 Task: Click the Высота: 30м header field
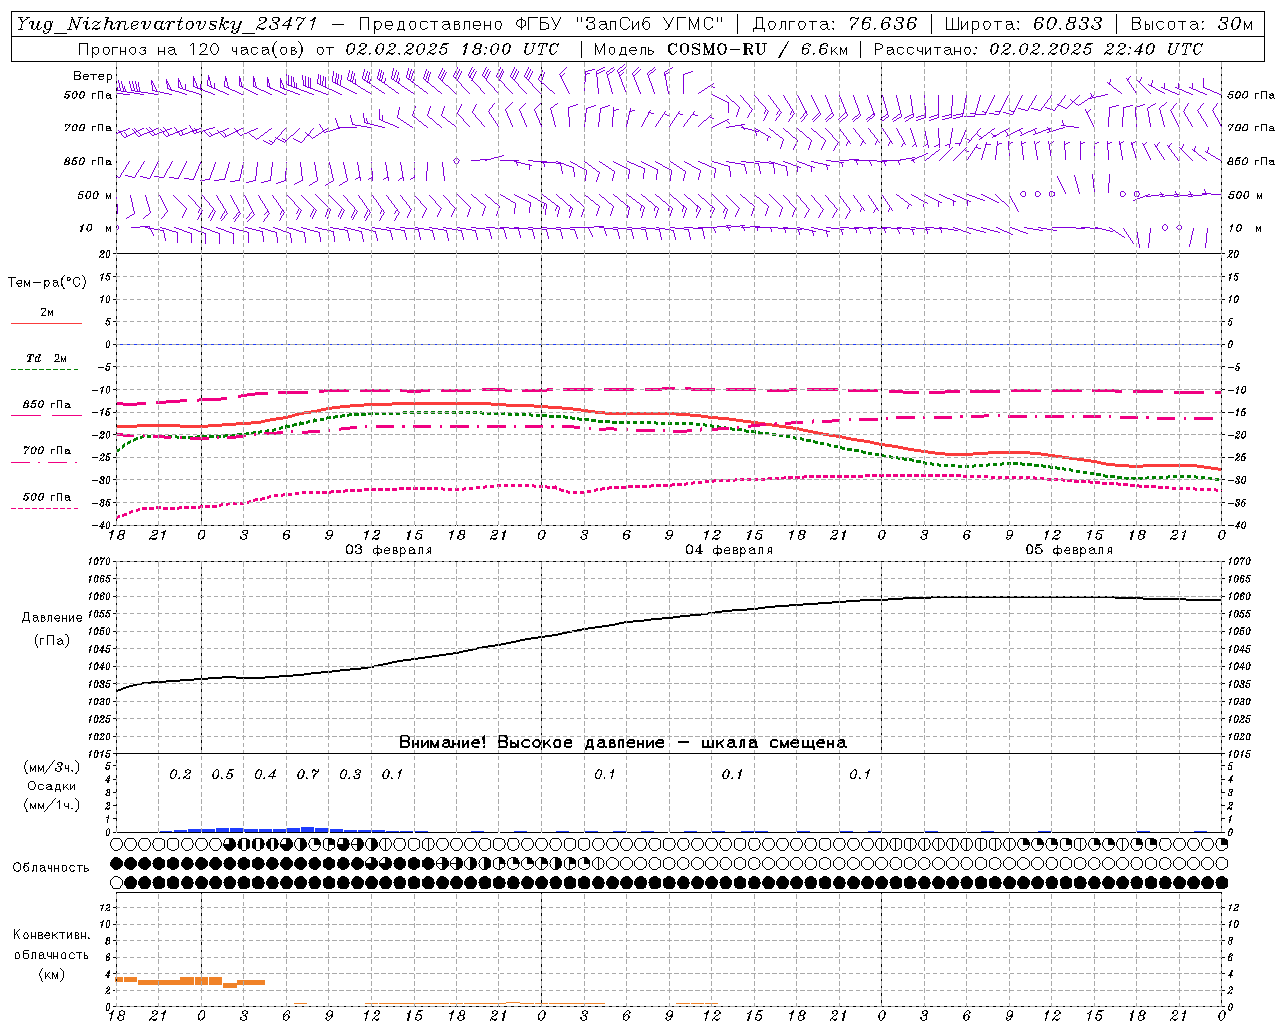(1192, 25)
